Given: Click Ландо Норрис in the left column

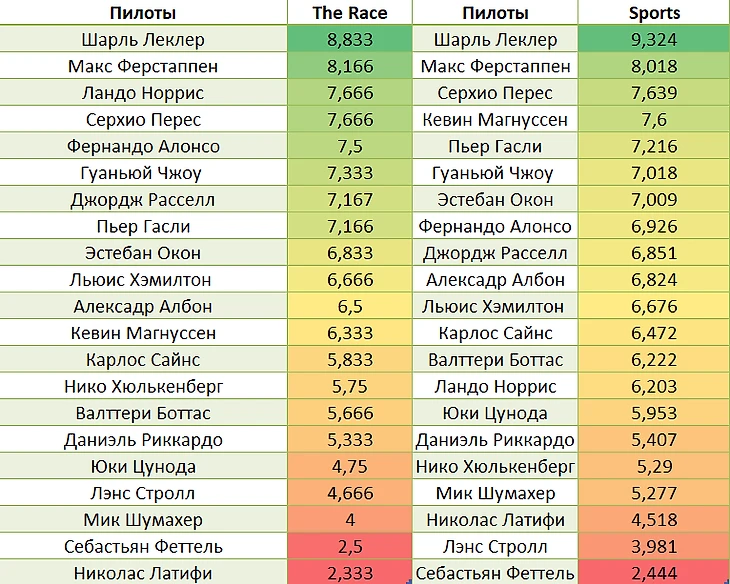Looking at the screenshot, I should (144, 93).
